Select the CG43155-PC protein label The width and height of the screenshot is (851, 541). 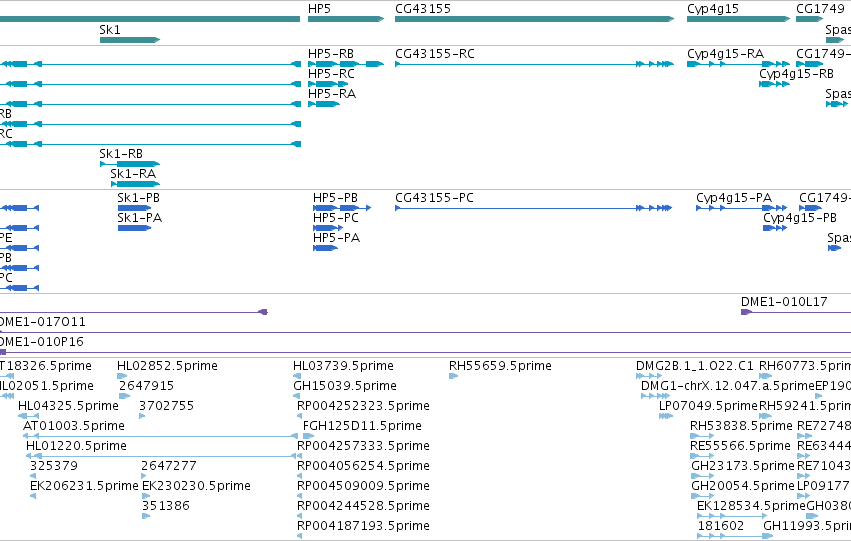click(x=434, y=198)
